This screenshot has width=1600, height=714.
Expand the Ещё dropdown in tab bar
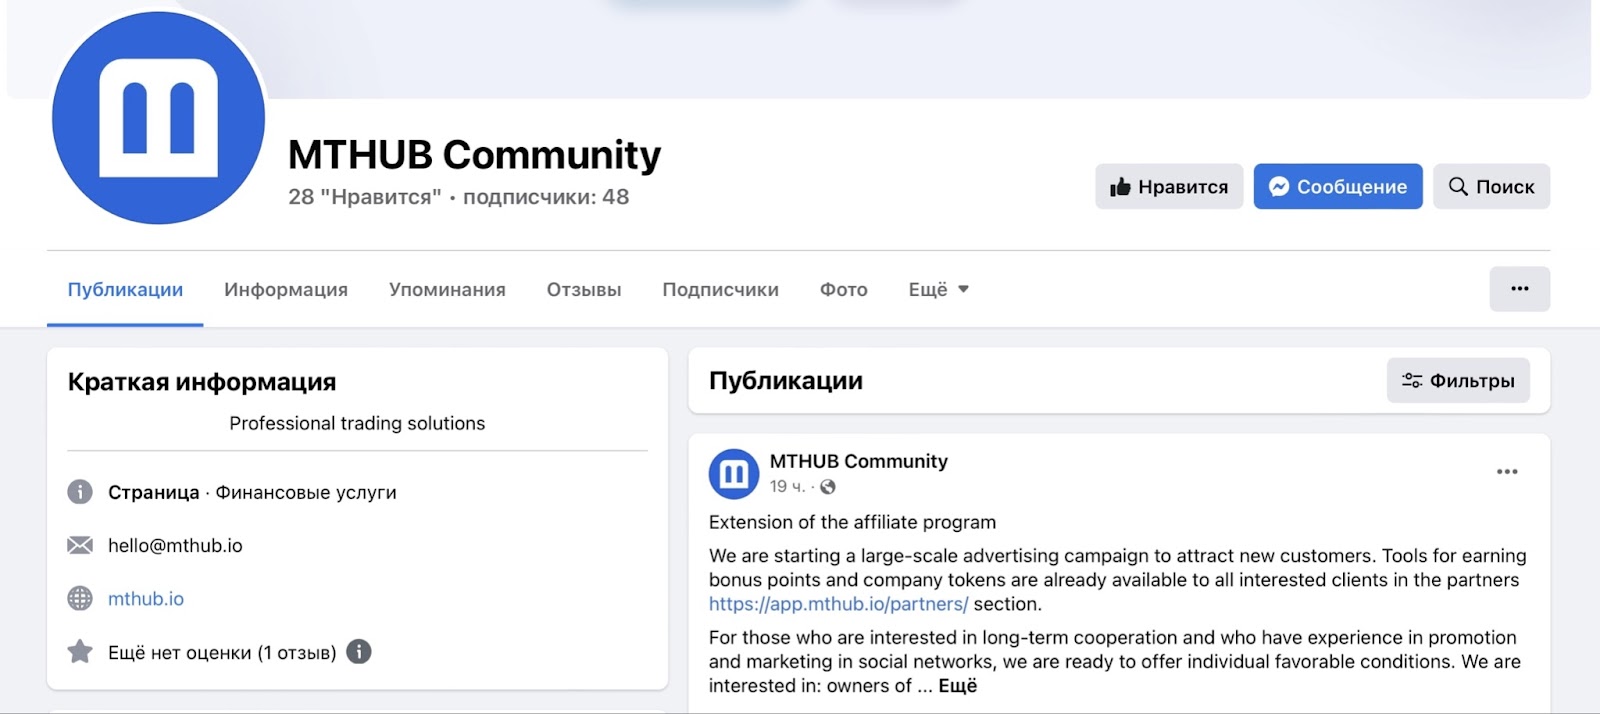pos(938,290)
